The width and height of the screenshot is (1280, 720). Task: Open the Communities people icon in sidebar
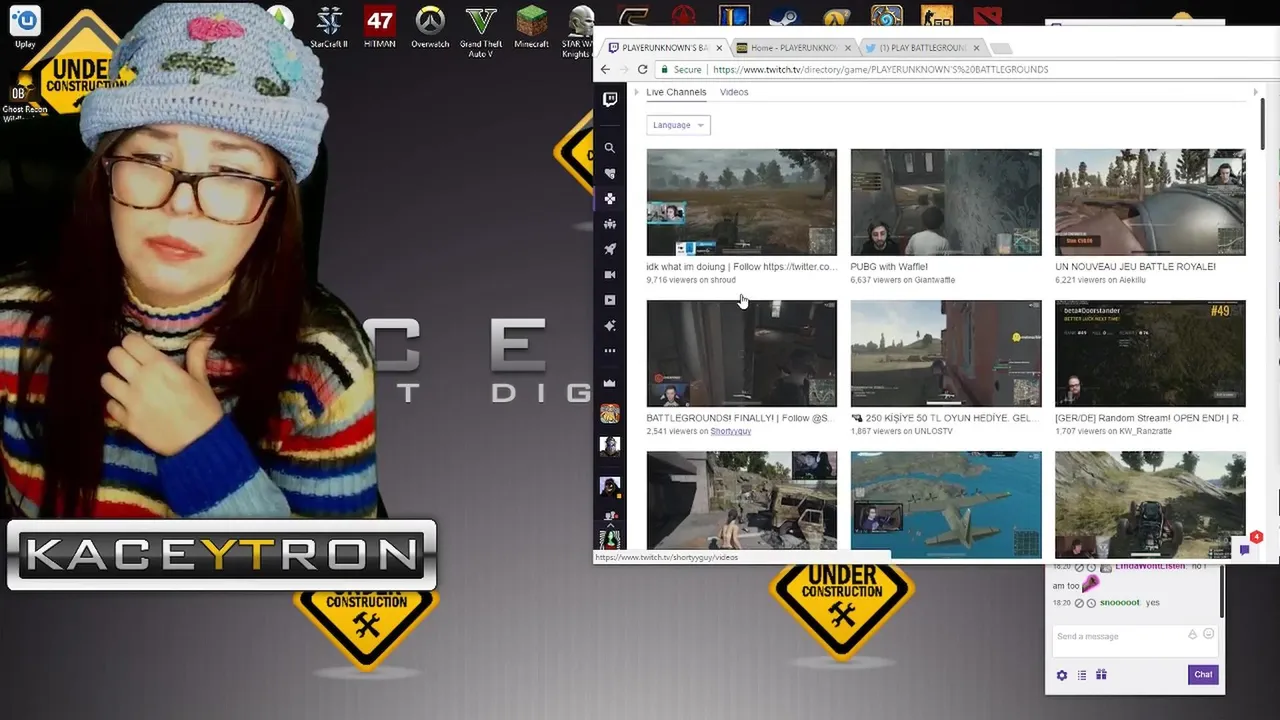coord(609,224)
